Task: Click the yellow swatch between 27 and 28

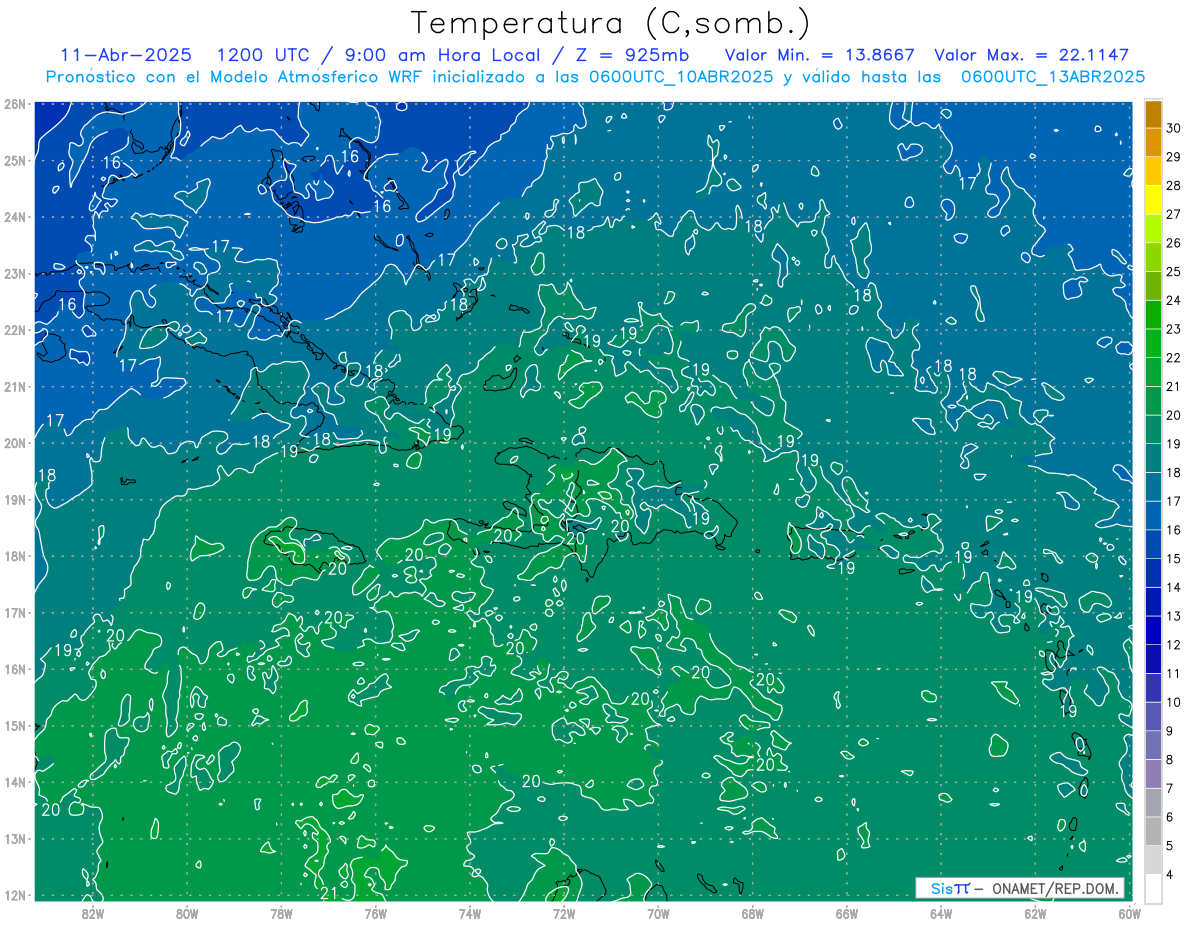Action: click(1153, 199)
